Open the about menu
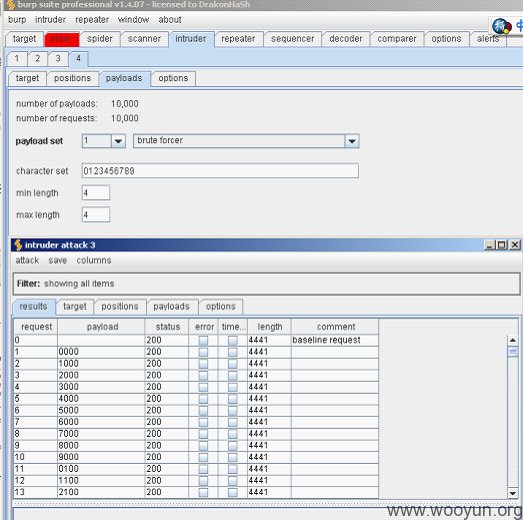Screen dimensions: 523x520 click(x=170, y=20)
